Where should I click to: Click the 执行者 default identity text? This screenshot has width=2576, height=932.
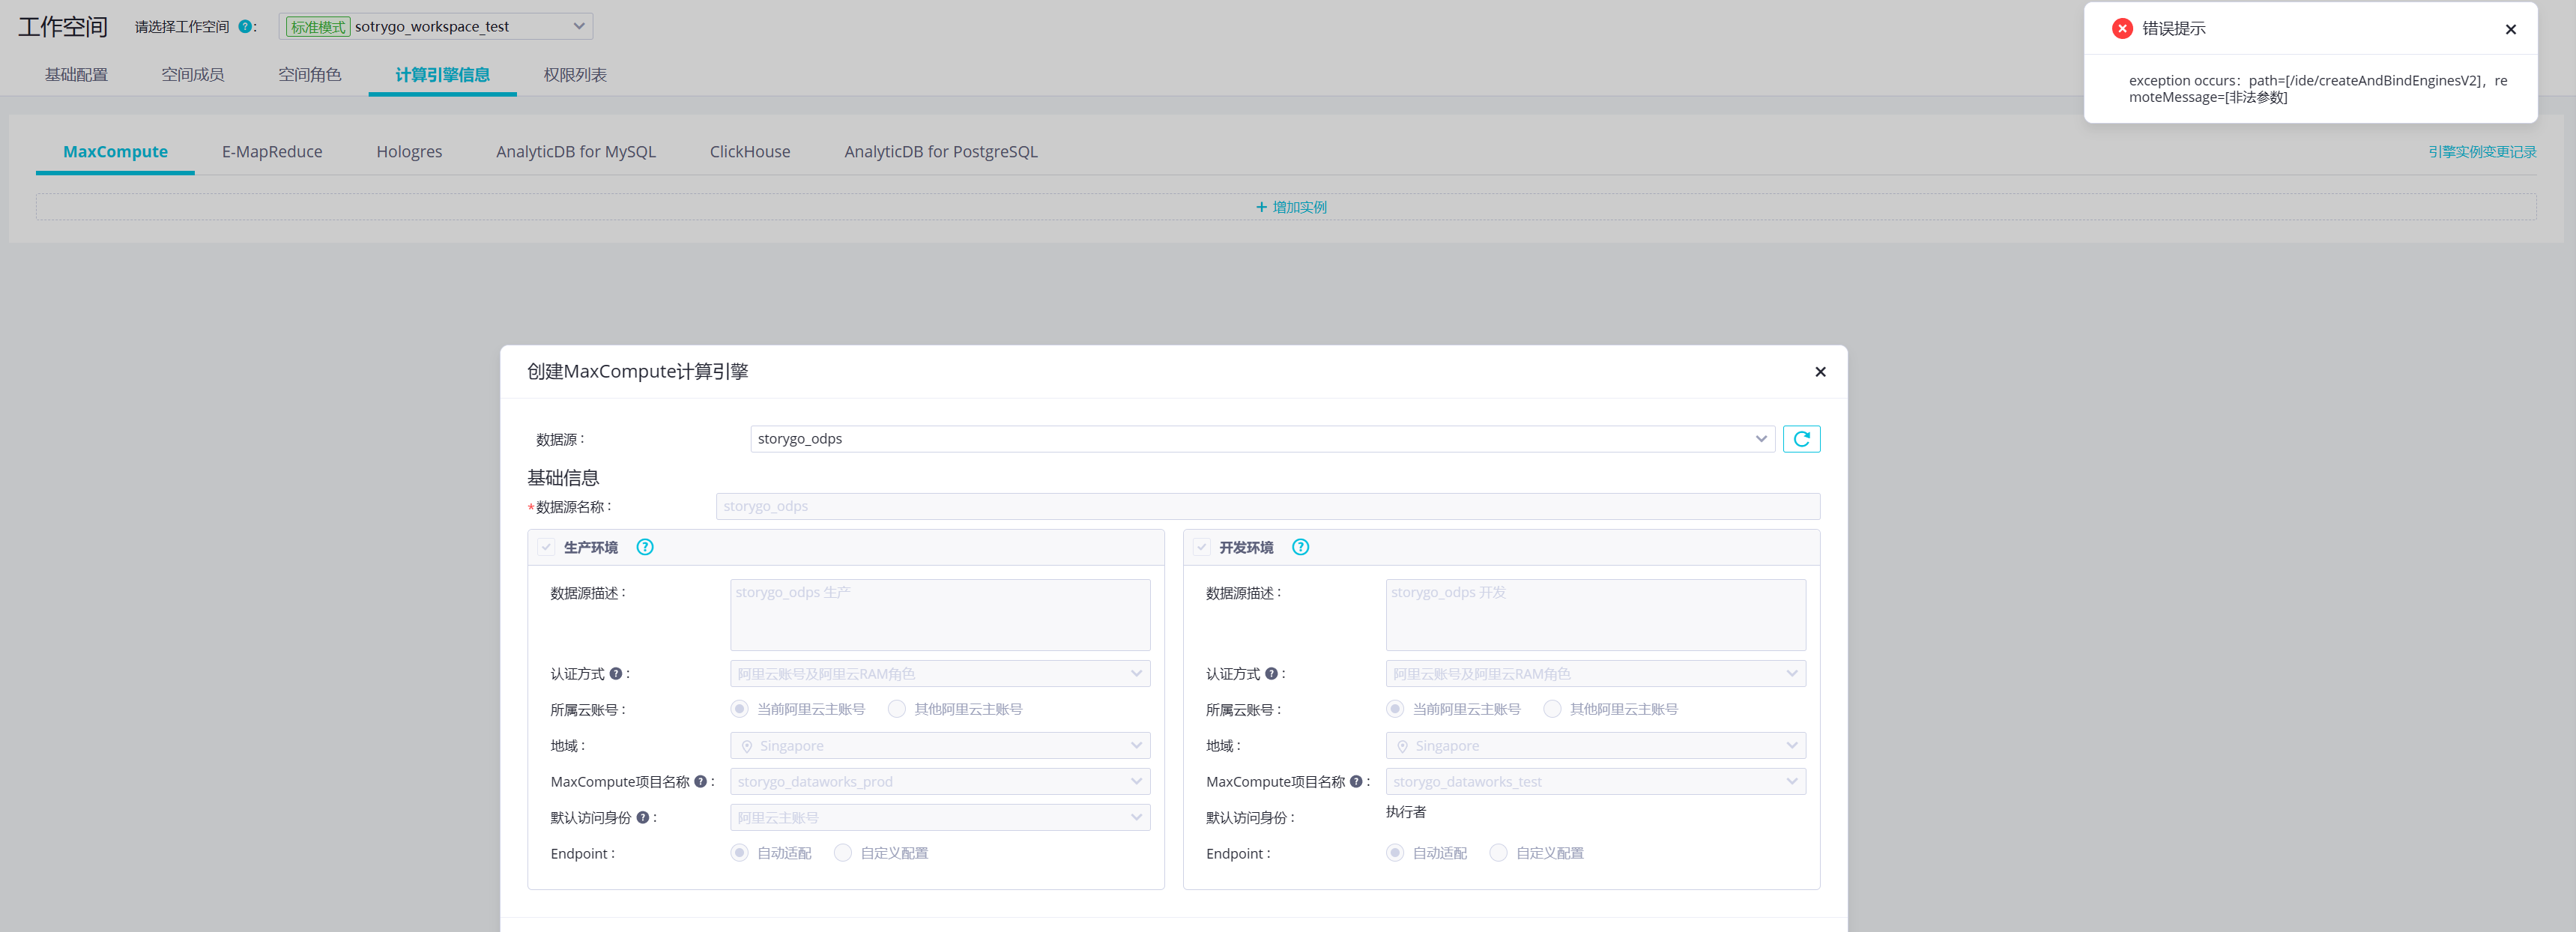(1406, 812)
